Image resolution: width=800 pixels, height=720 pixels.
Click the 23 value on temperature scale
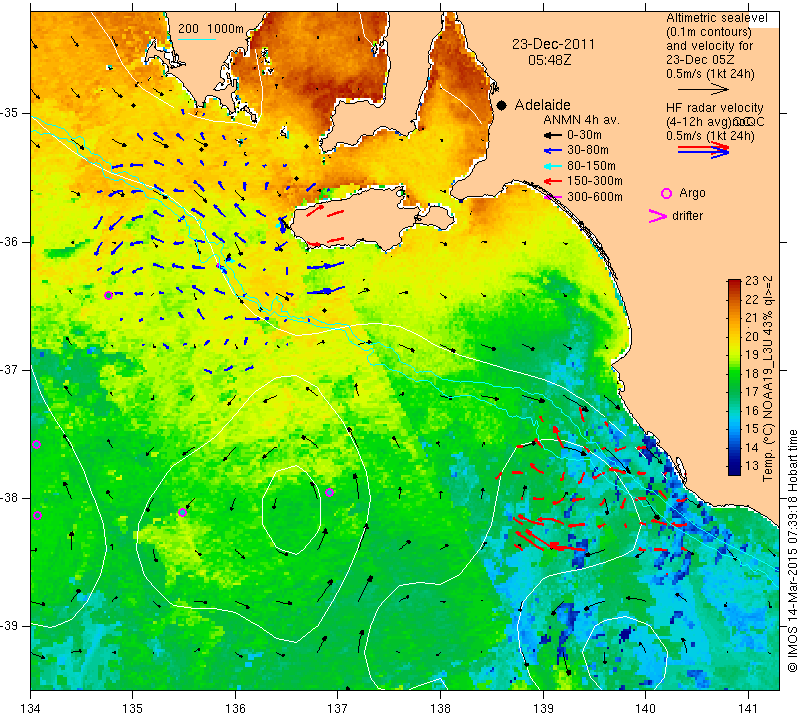point(752,281)
